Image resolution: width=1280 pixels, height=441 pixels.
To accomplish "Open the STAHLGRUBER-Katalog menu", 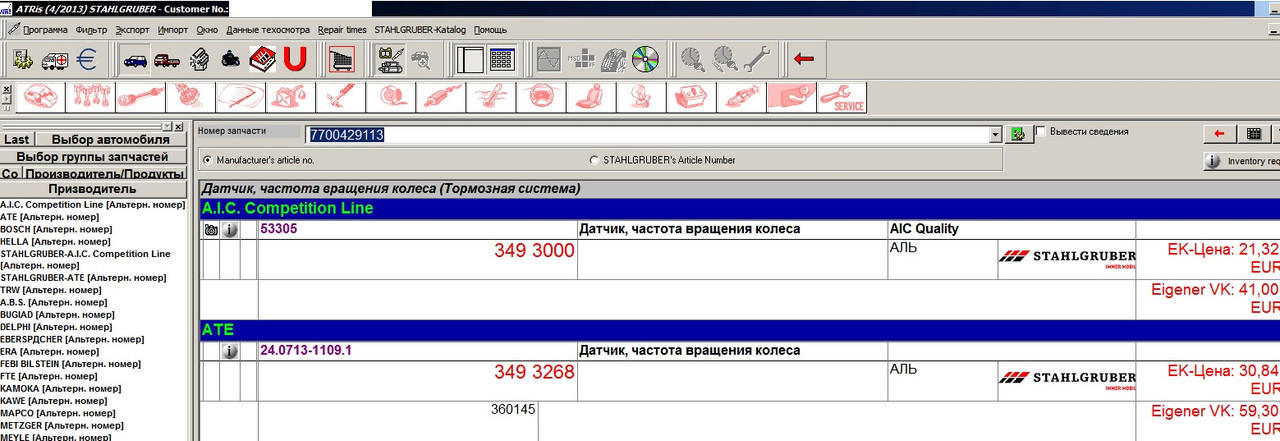I will 420,30.
